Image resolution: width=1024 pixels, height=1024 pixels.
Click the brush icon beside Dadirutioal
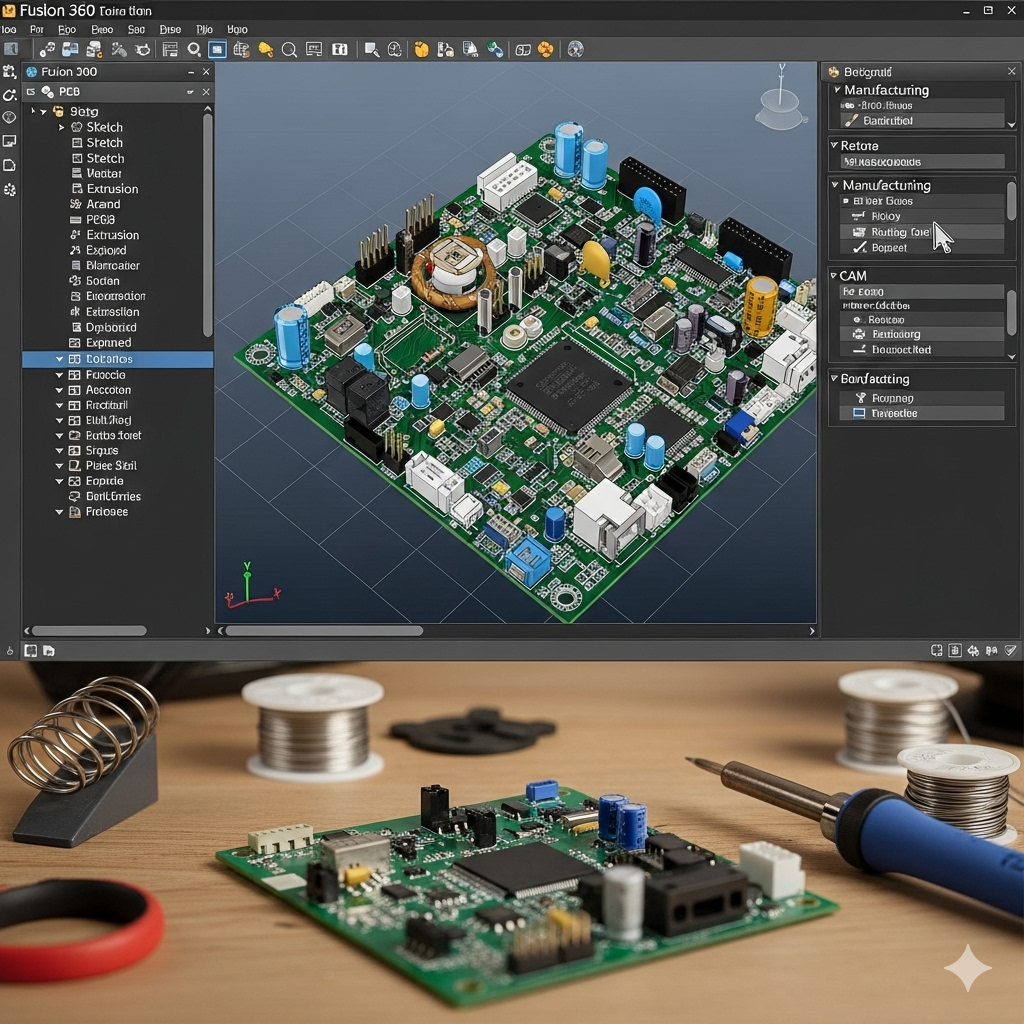coord(851,121)
